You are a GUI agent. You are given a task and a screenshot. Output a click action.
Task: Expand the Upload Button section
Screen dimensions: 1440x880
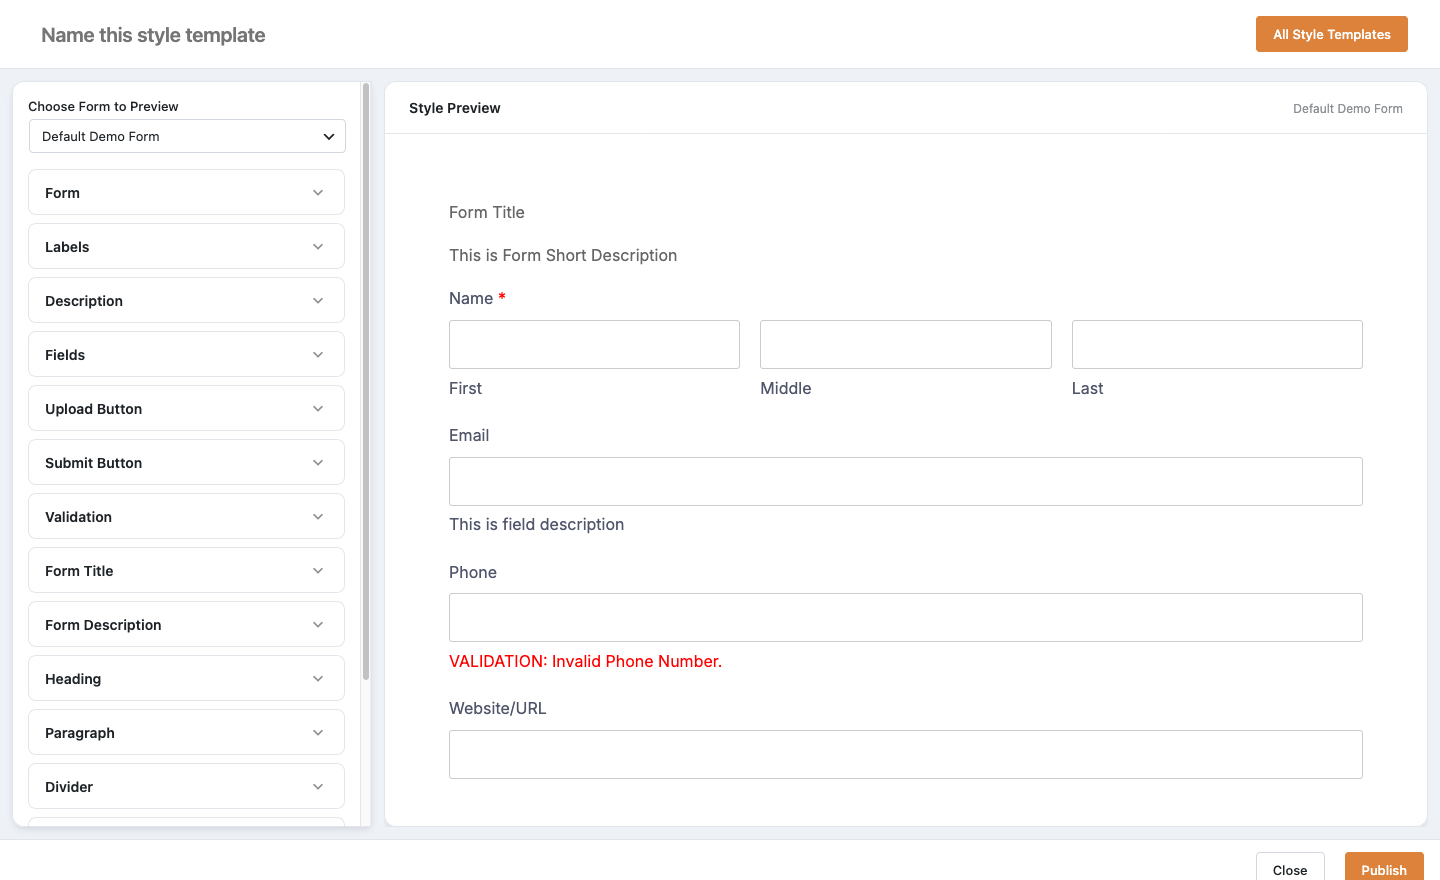click(x=186, y=408)
